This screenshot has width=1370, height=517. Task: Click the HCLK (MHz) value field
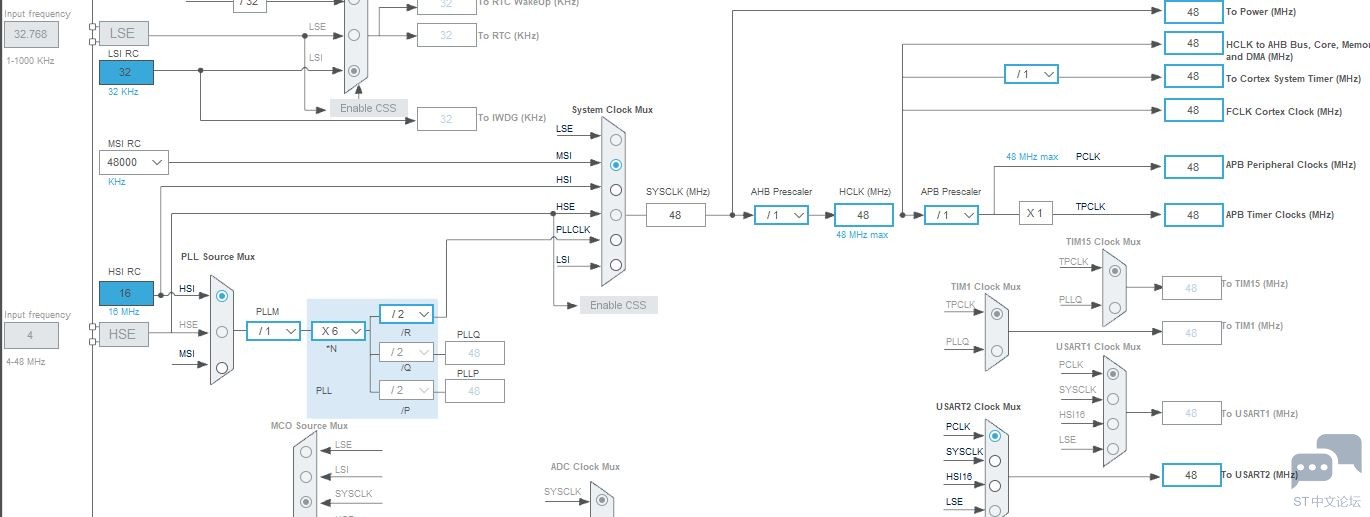click(x=863, y=215)
